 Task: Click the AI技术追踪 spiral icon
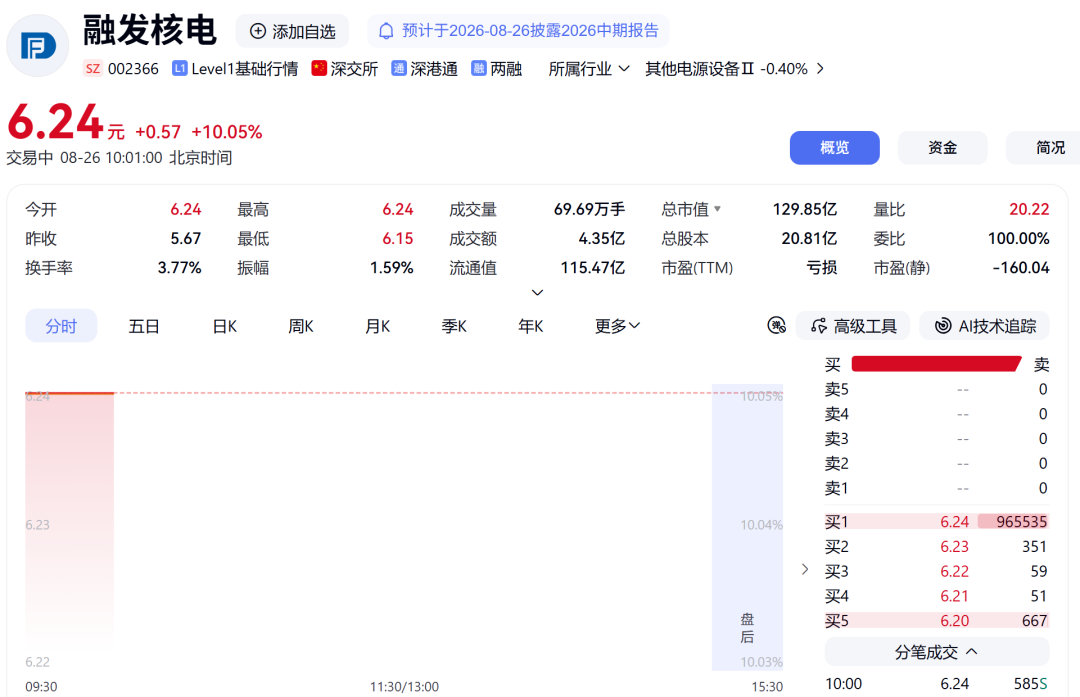(943, 326)
